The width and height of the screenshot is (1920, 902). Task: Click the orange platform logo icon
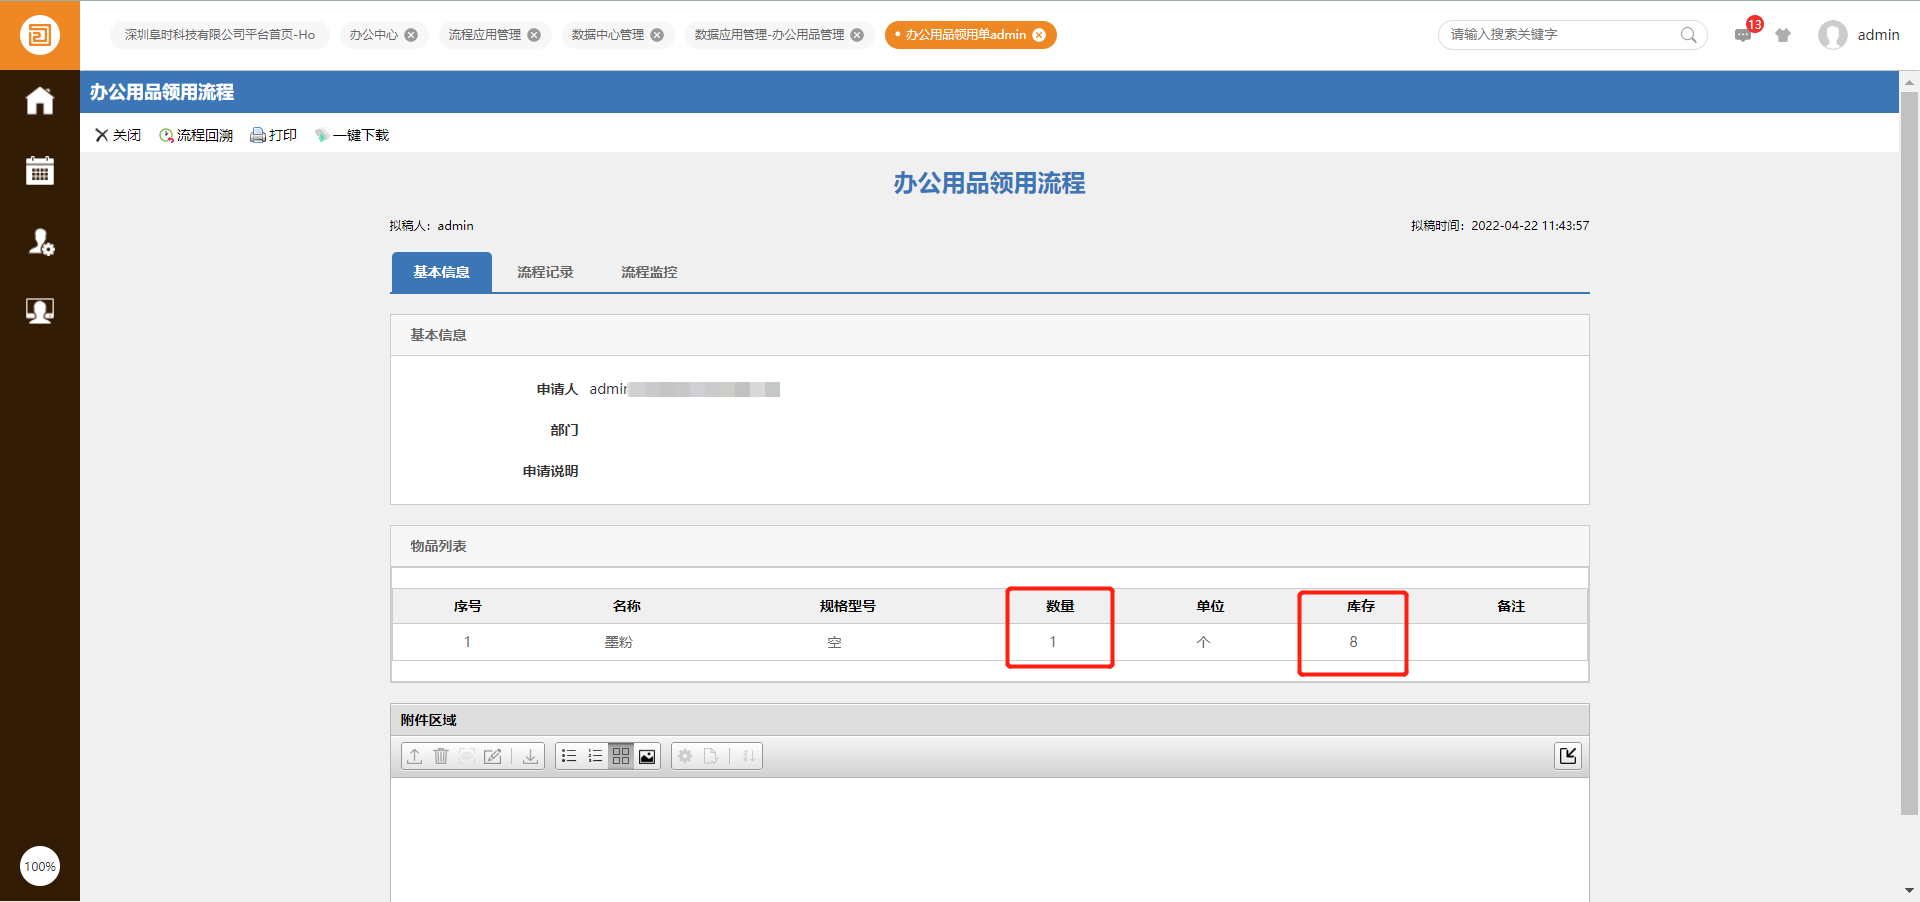(x=40, y=35)
